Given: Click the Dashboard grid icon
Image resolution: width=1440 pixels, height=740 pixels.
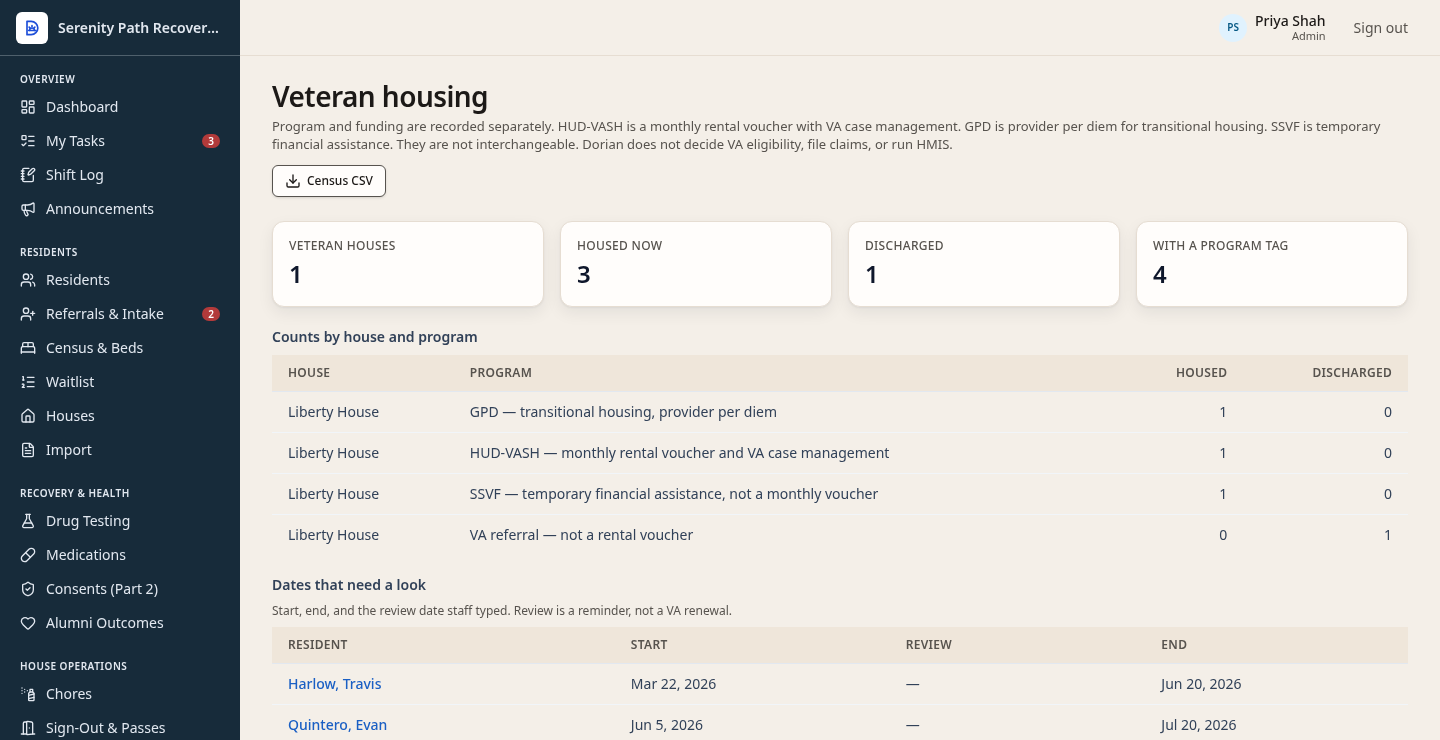Looking at the screenshot, I should [28, 107].
